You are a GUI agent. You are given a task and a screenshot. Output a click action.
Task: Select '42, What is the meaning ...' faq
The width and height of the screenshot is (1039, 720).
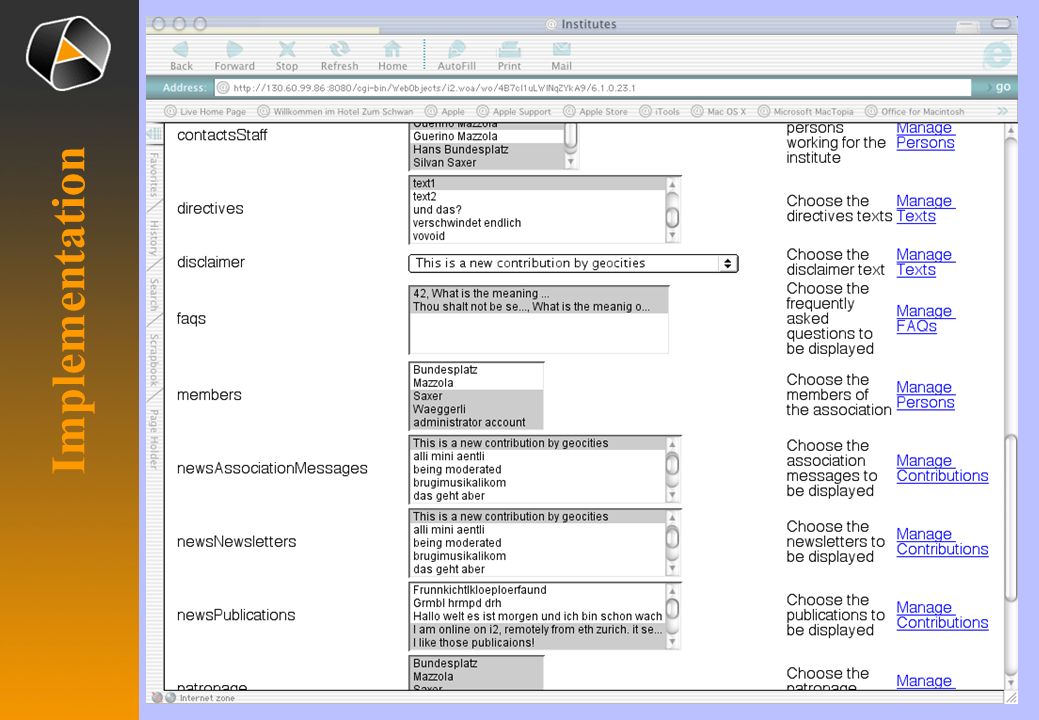click(x=539, y=293)
